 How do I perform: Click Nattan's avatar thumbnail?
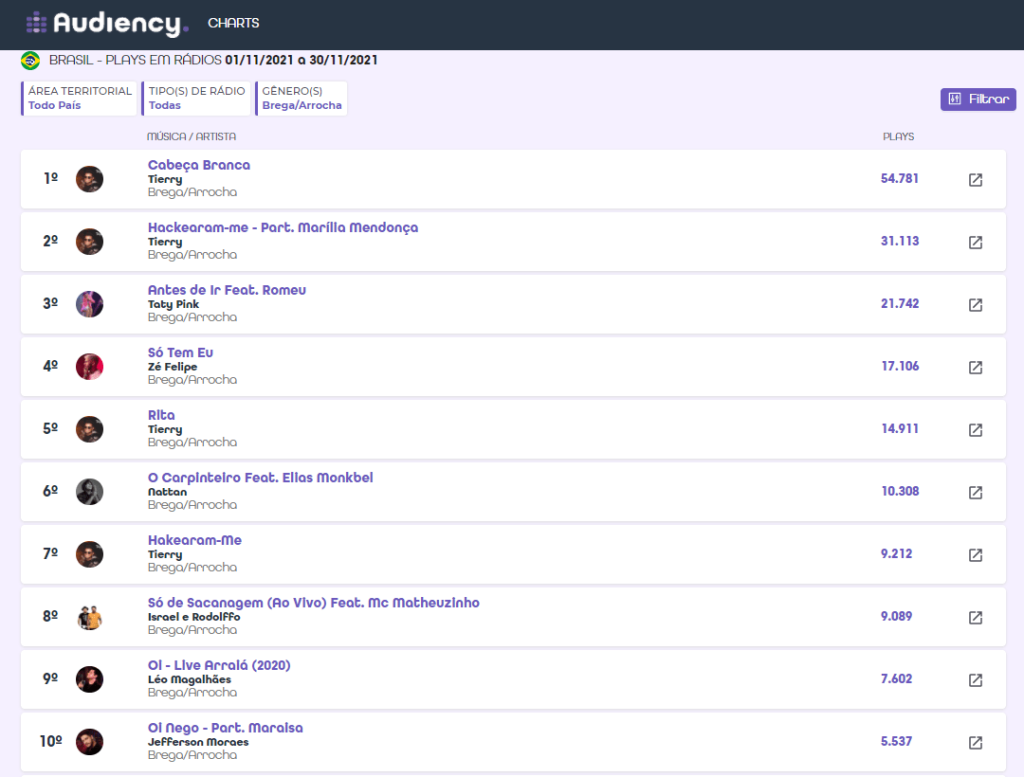click(89, 492)
